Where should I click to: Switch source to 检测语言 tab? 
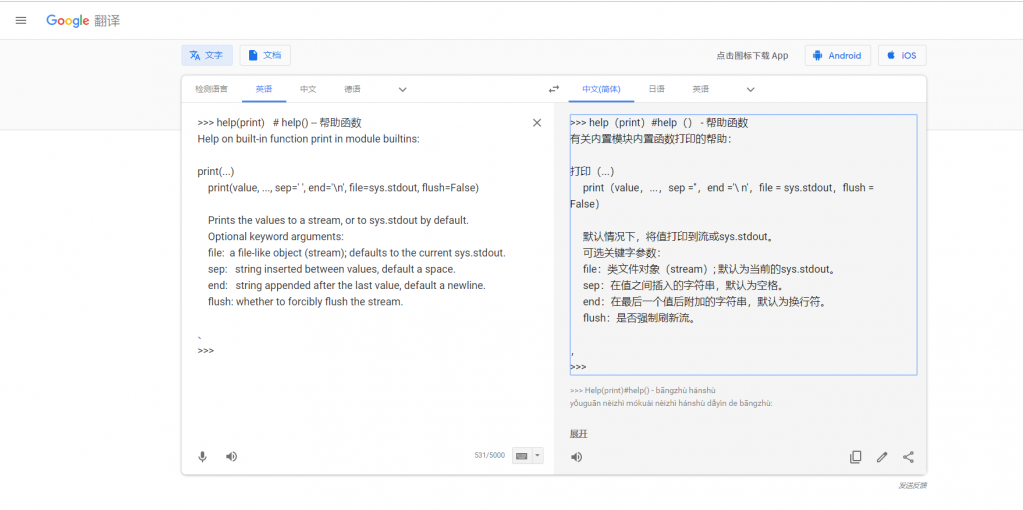tap(211, 89)
